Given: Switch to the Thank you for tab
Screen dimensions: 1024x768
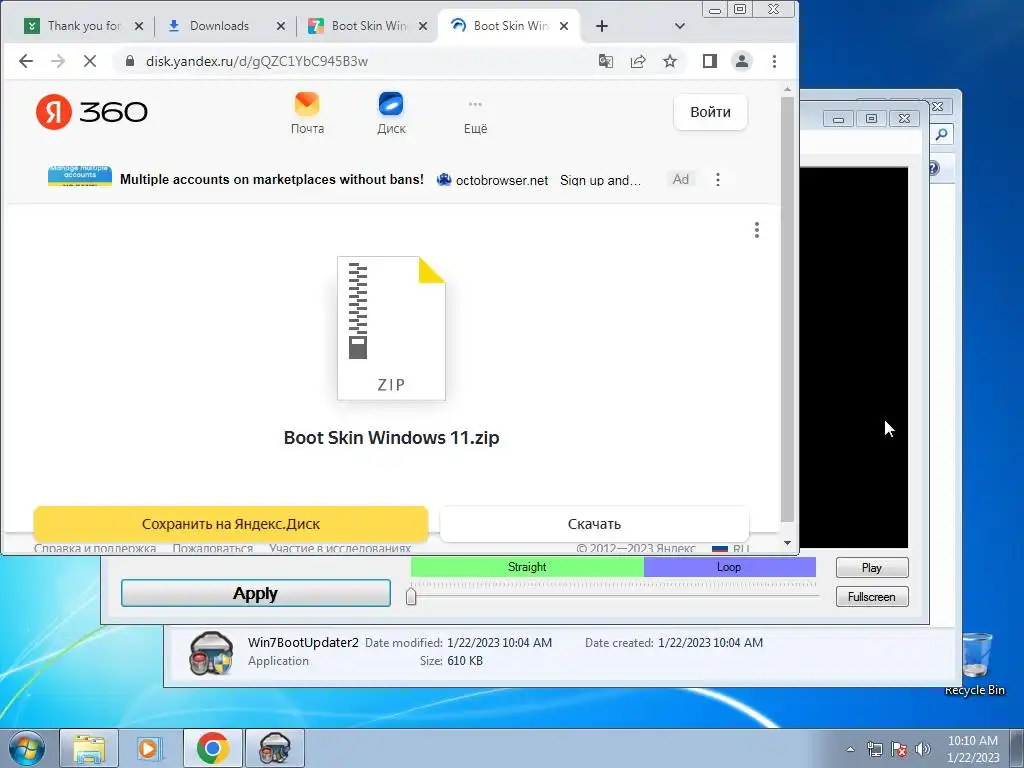Looking at the screenshot, I should (x=84, y=26).
